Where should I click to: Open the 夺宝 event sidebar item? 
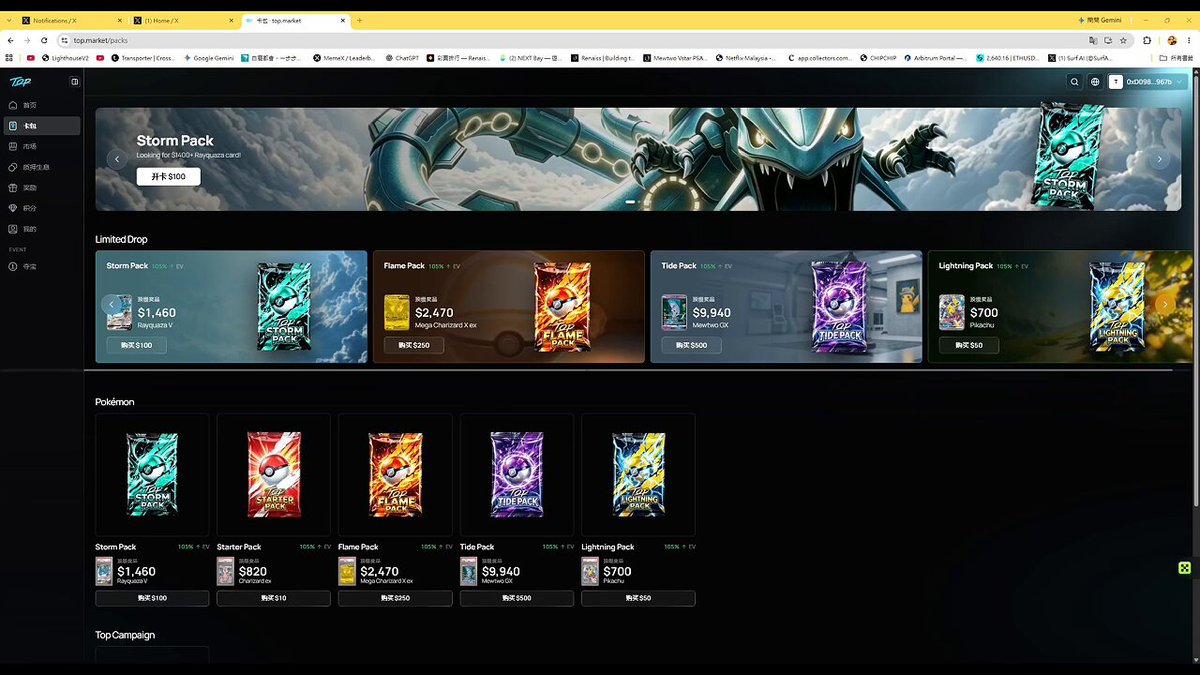click(42, 267)
